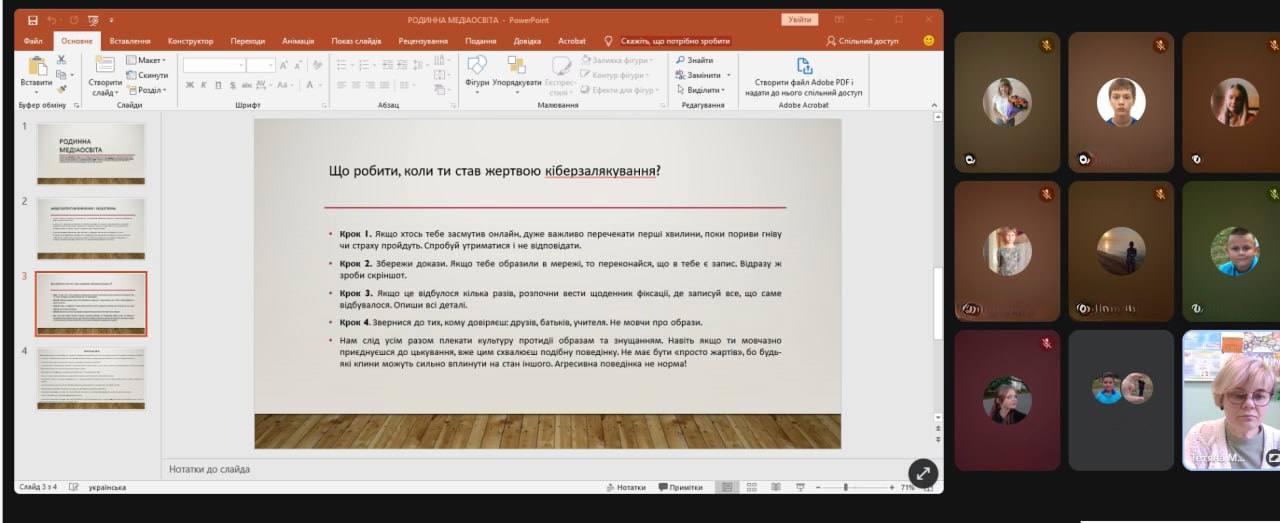Expand the Select (Виділити) dropdown
This screenshot has width=1280, height=523.
pos(703,89)
